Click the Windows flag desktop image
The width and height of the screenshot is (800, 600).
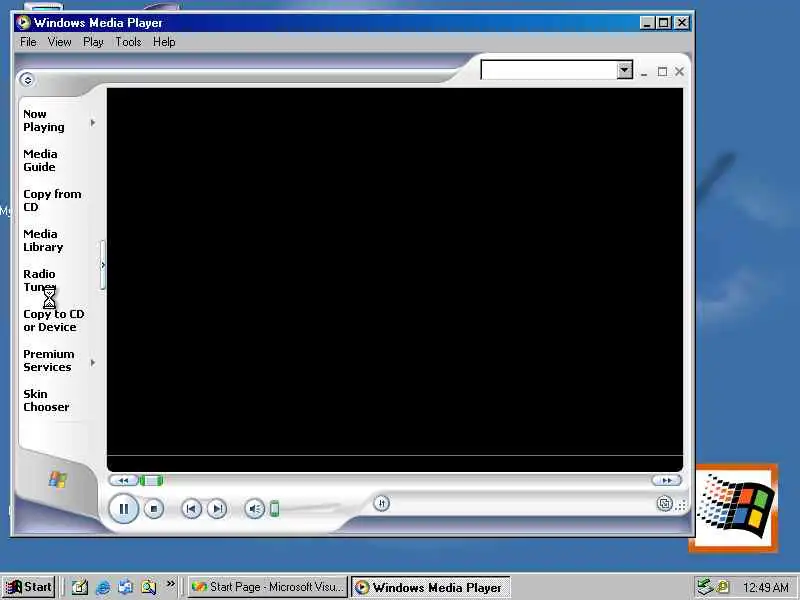[734, 508]
